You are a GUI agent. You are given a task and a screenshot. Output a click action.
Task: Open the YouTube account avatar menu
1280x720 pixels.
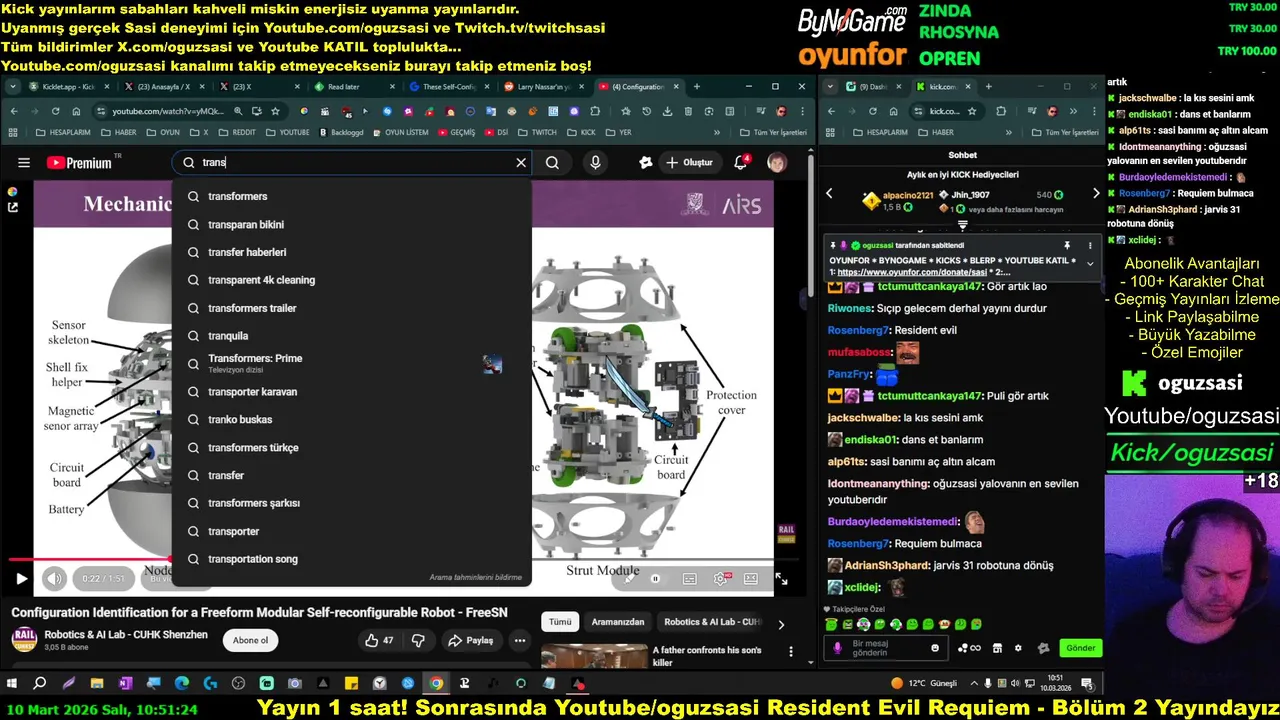click(x=777, y=162)
